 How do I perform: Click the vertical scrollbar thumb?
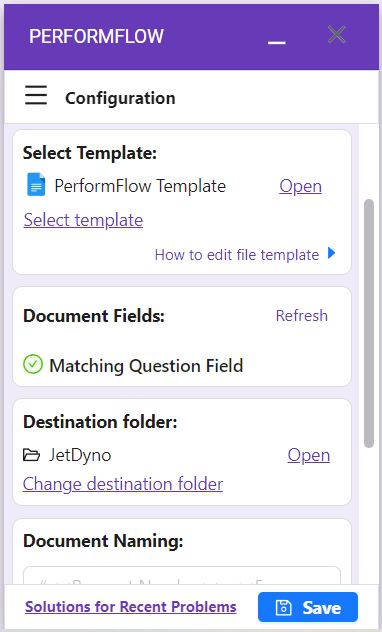369,323
